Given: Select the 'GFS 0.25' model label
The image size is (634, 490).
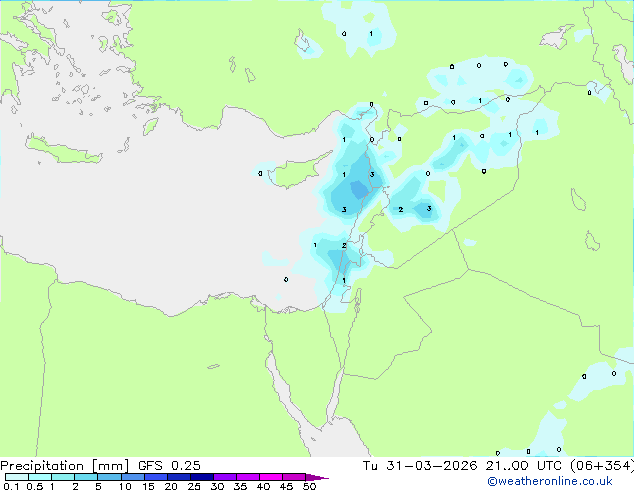Looking at the screenshot, I should [x=169, y=466].
